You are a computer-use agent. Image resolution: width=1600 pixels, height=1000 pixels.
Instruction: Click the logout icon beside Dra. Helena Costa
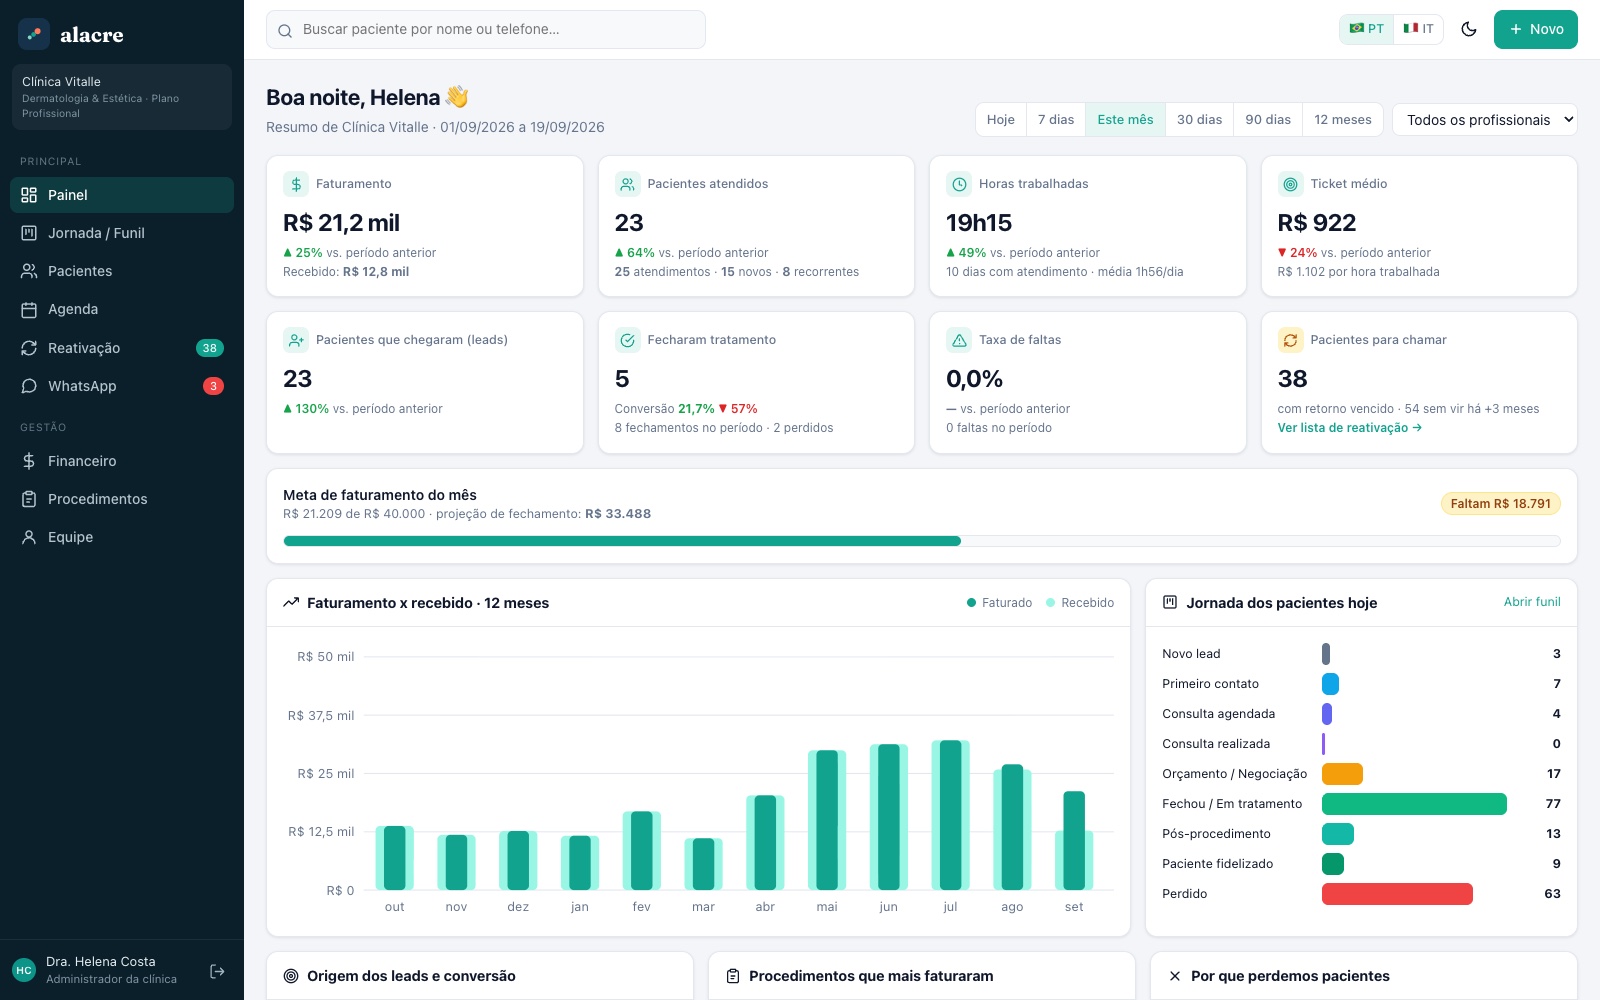tap(217, 971)
